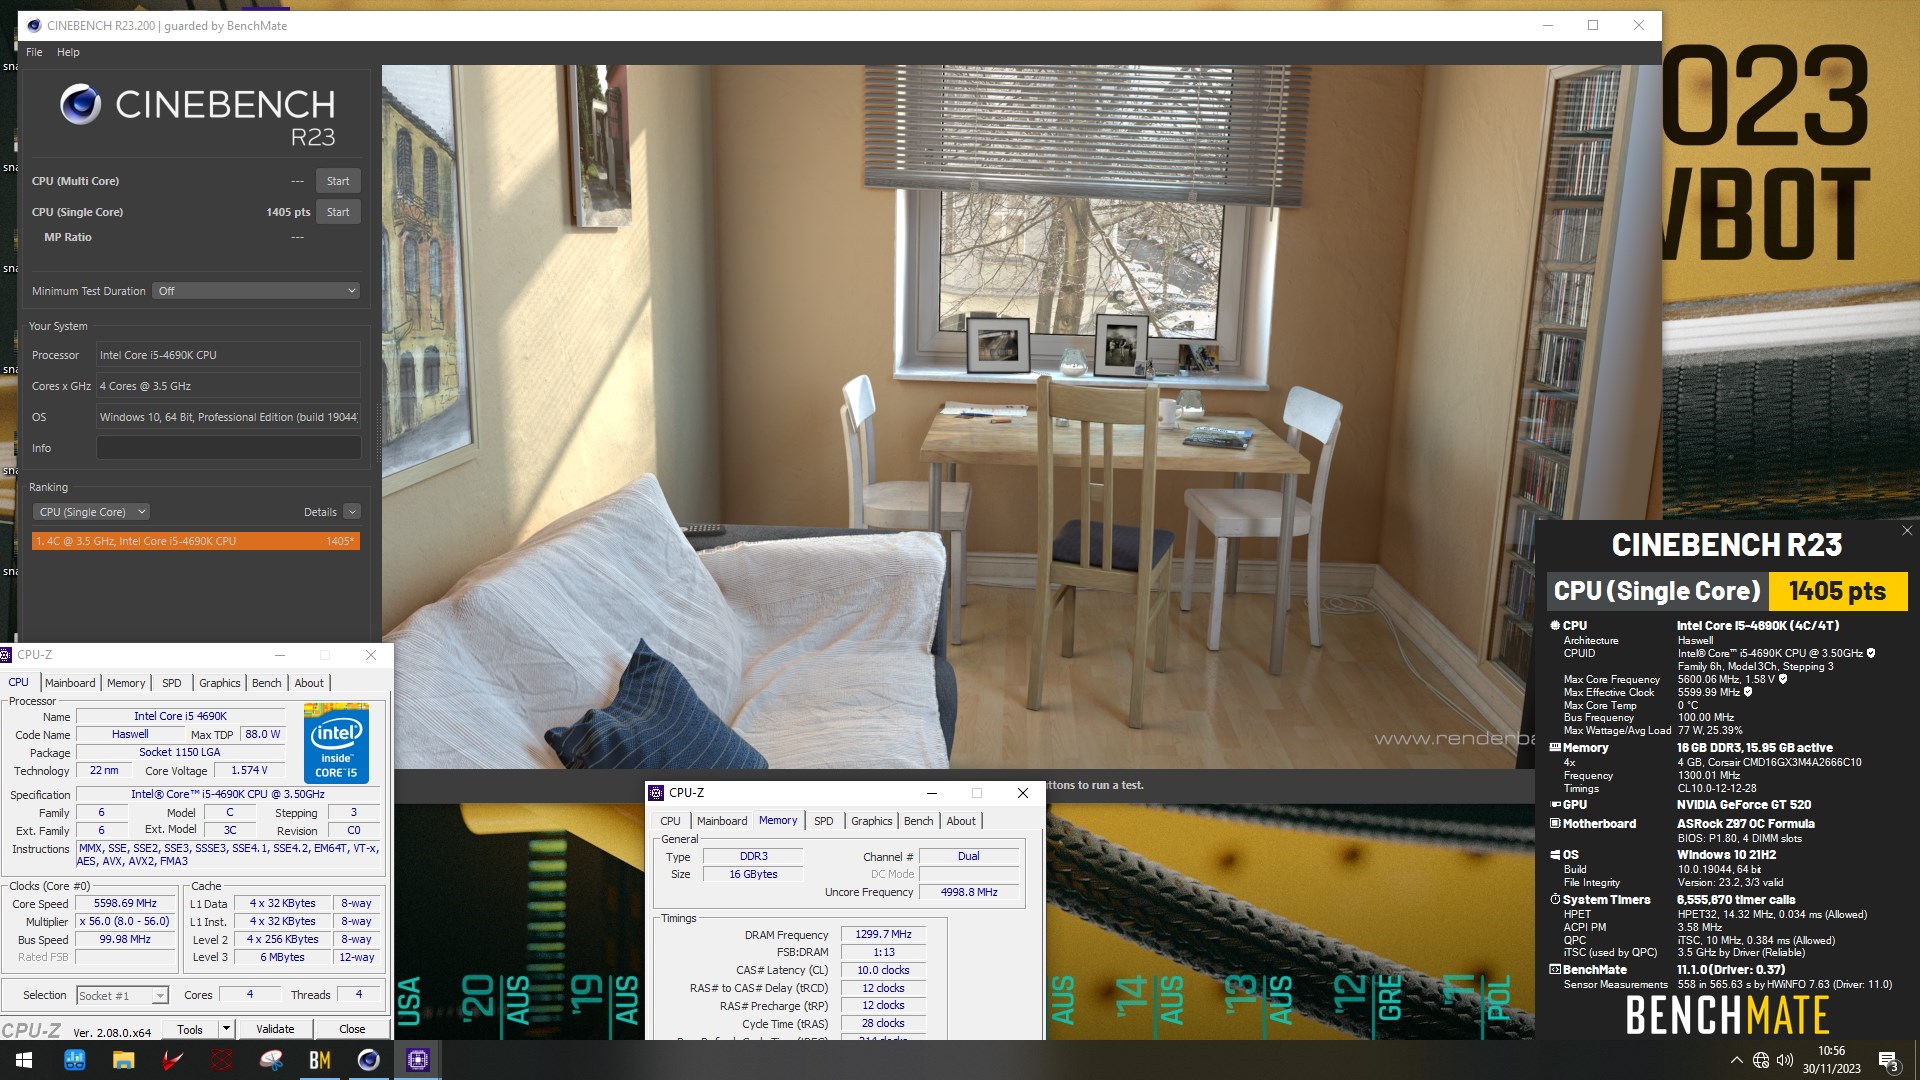Click the Core Voltage 1.574 V value

pyautogui.click(x=249, y=771)
